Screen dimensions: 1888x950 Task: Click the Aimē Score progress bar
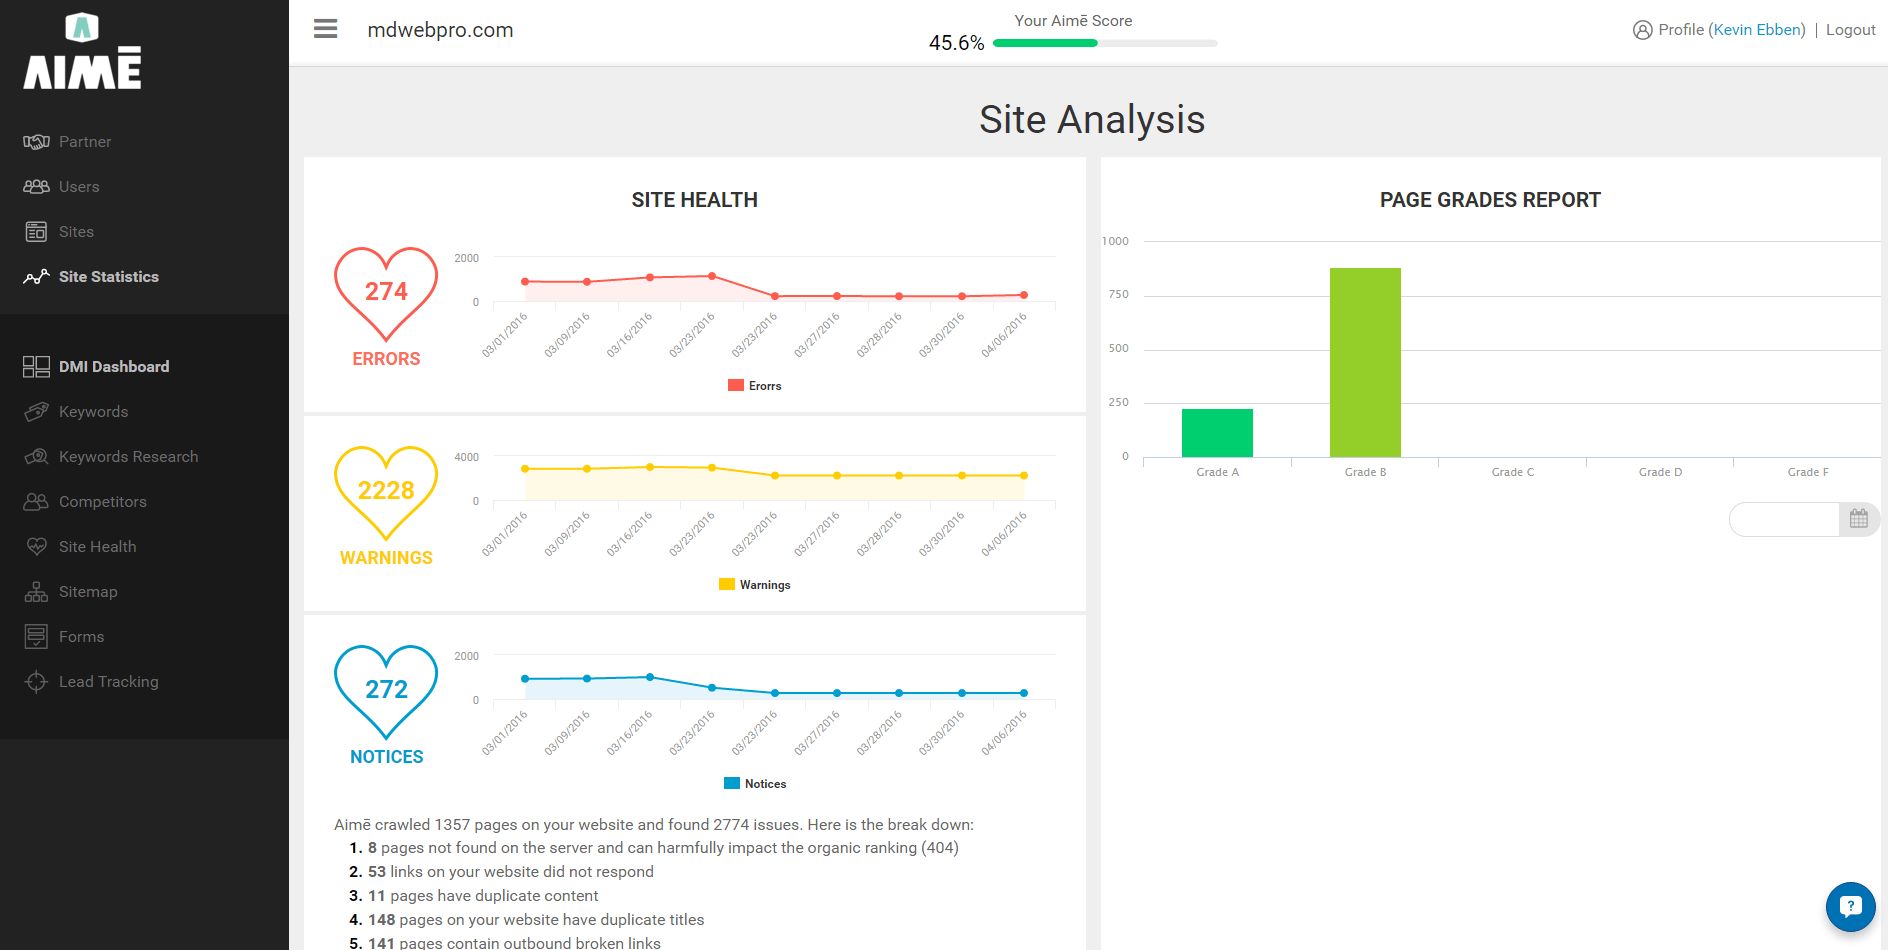point(1105,43)
